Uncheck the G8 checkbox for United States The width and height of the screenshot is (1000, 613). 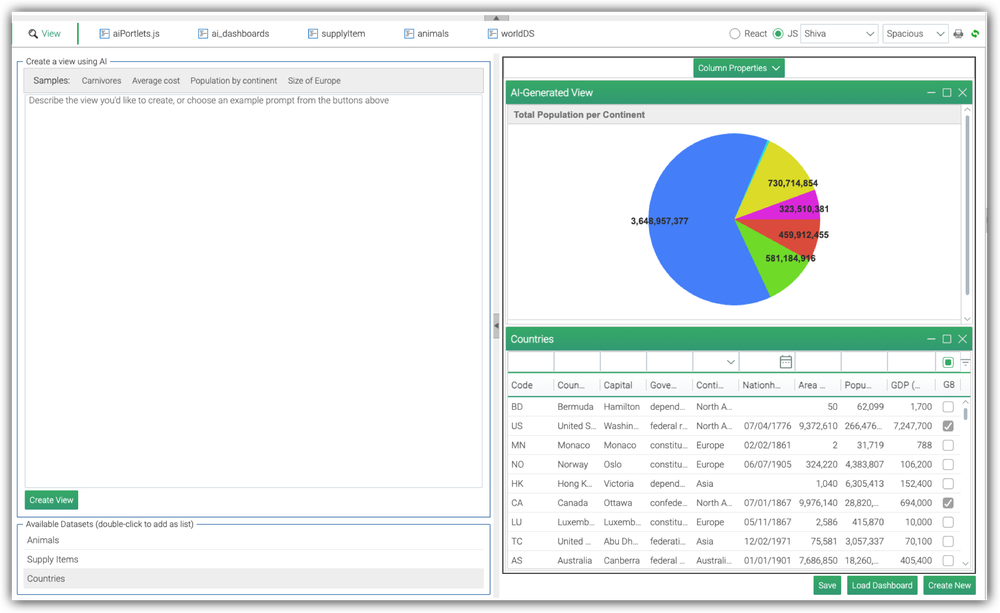pyautogui.click(x=947, y=426)
